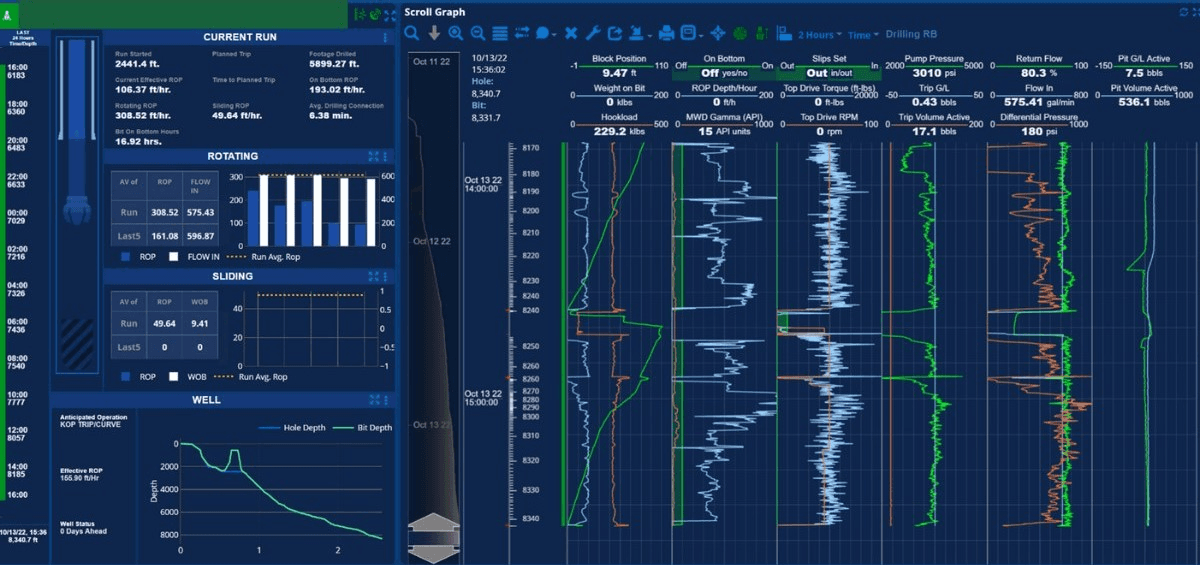
Task: Click the green round gear icon in toolbar
Action: click(740, 33)
